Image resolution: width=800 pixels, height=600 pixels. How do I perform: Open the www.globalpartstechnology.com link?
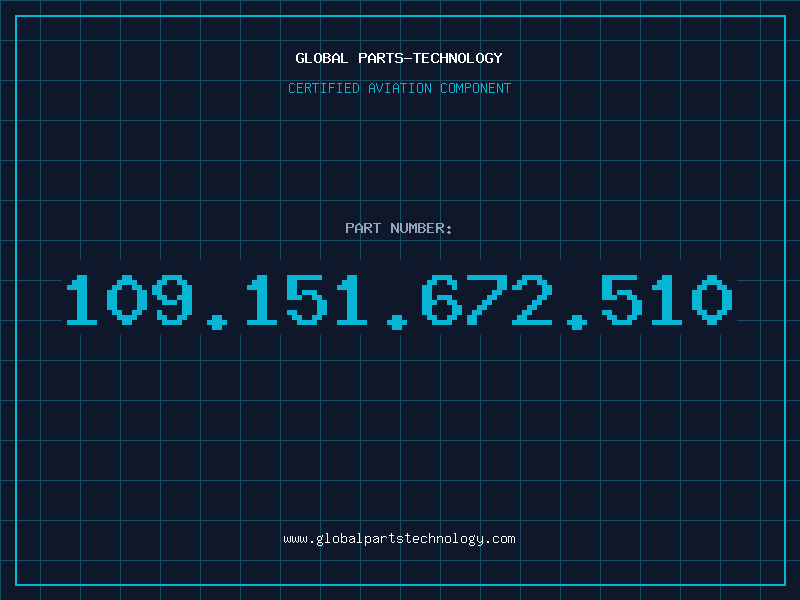click(399, 539)
